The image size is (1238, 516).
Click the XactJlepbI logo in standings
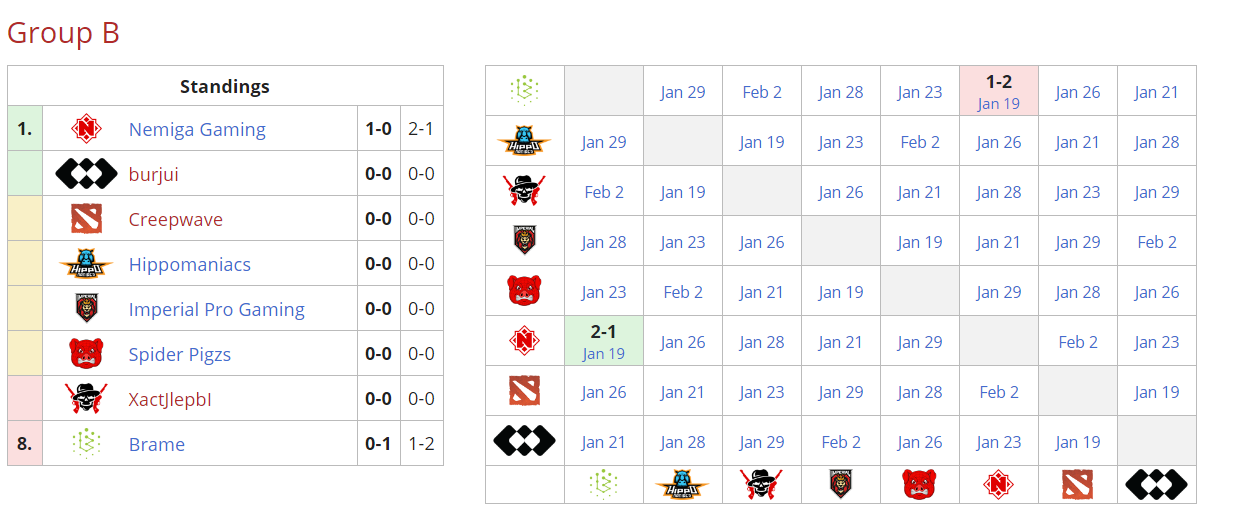pyautogui.click(x=86, y=399)
